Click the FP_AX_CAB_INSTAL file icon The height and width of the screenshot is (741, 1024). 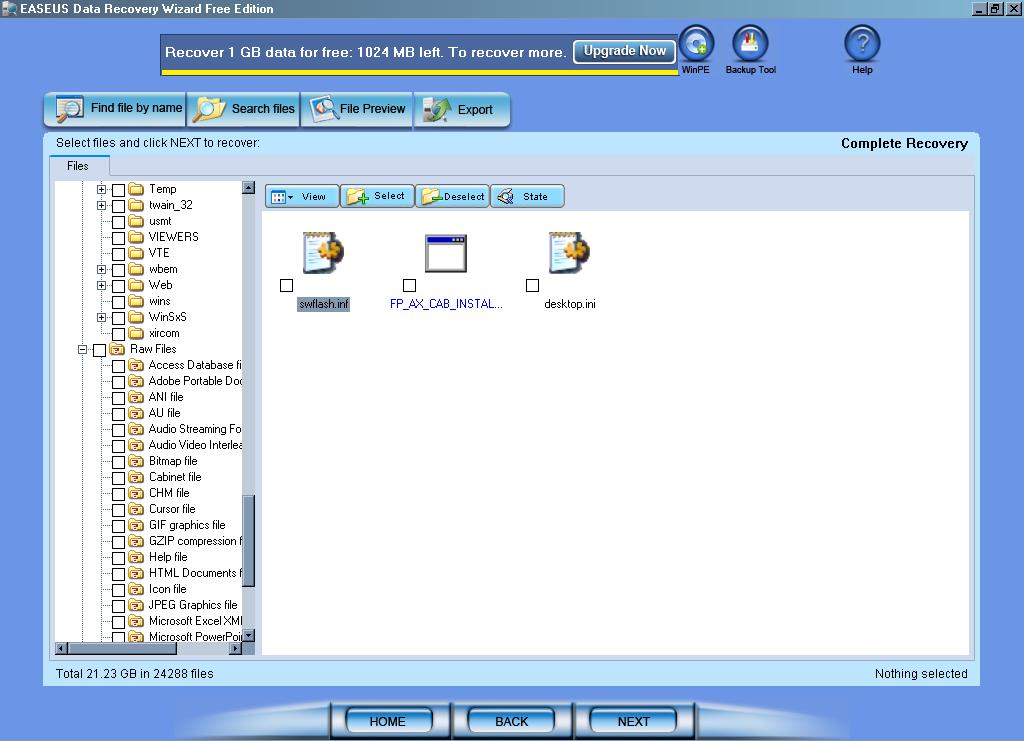(x=446, y=253)
